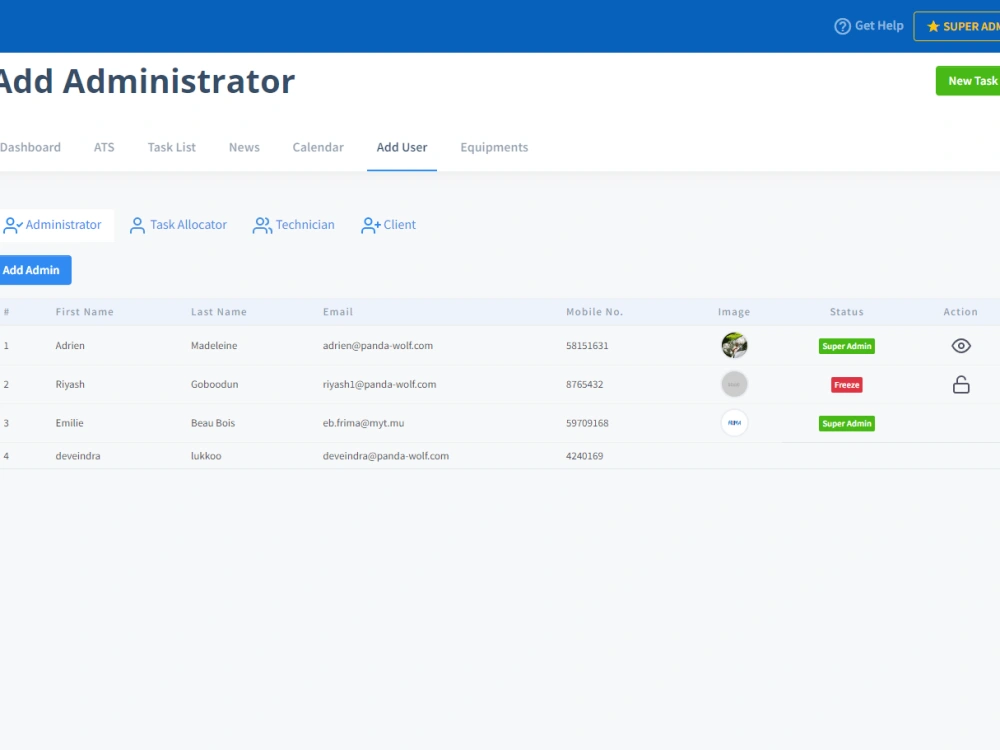This screenshot has height=750, width=1000.
Task: Click first name Adrien cell
Action: [x=70, y=346]
